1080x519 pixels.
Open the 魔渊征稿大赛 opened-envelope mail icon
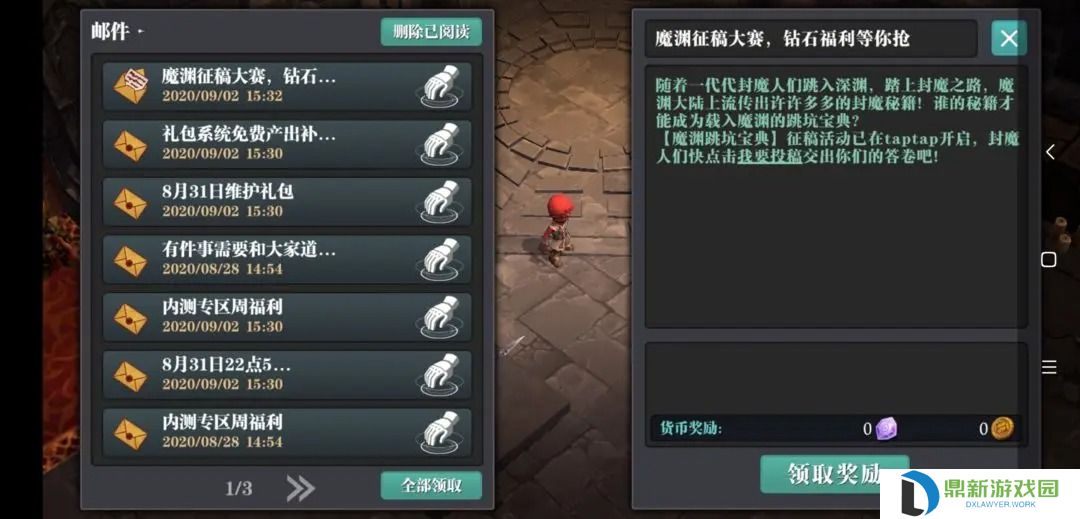click(x=131, y=86)
